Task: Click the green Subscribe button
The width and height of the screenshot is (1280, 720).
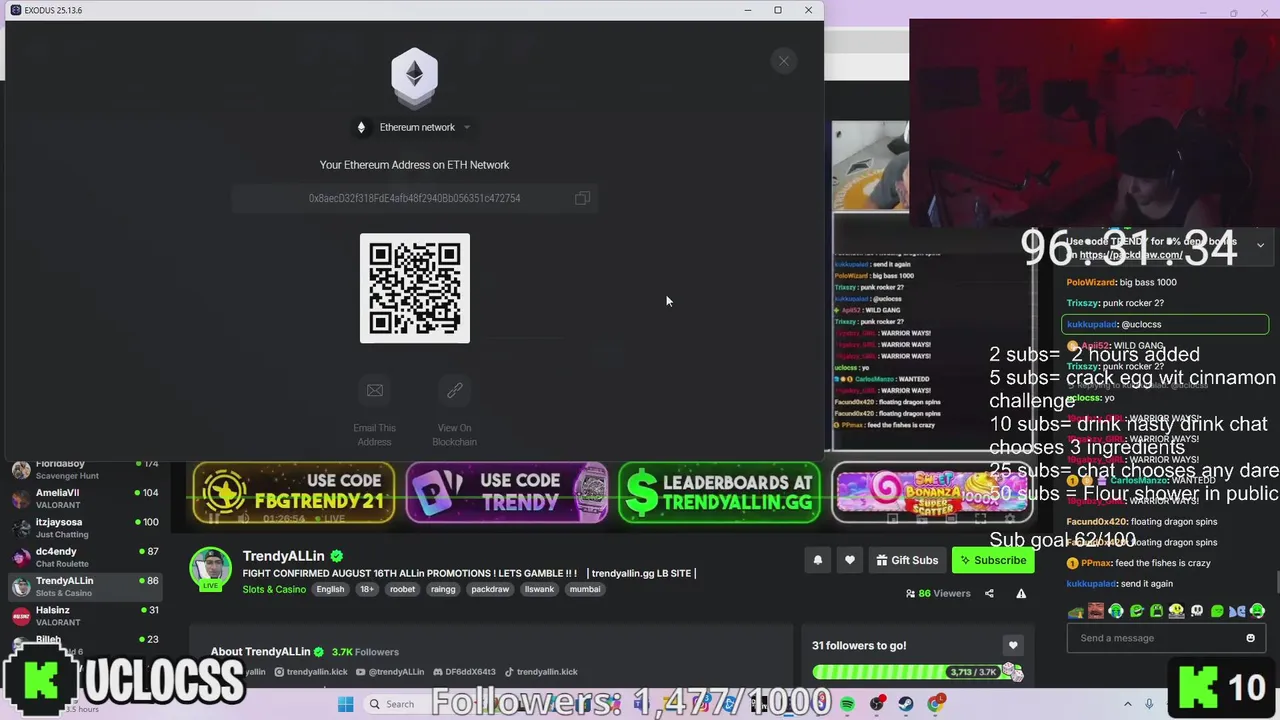Action: (993, 561)
